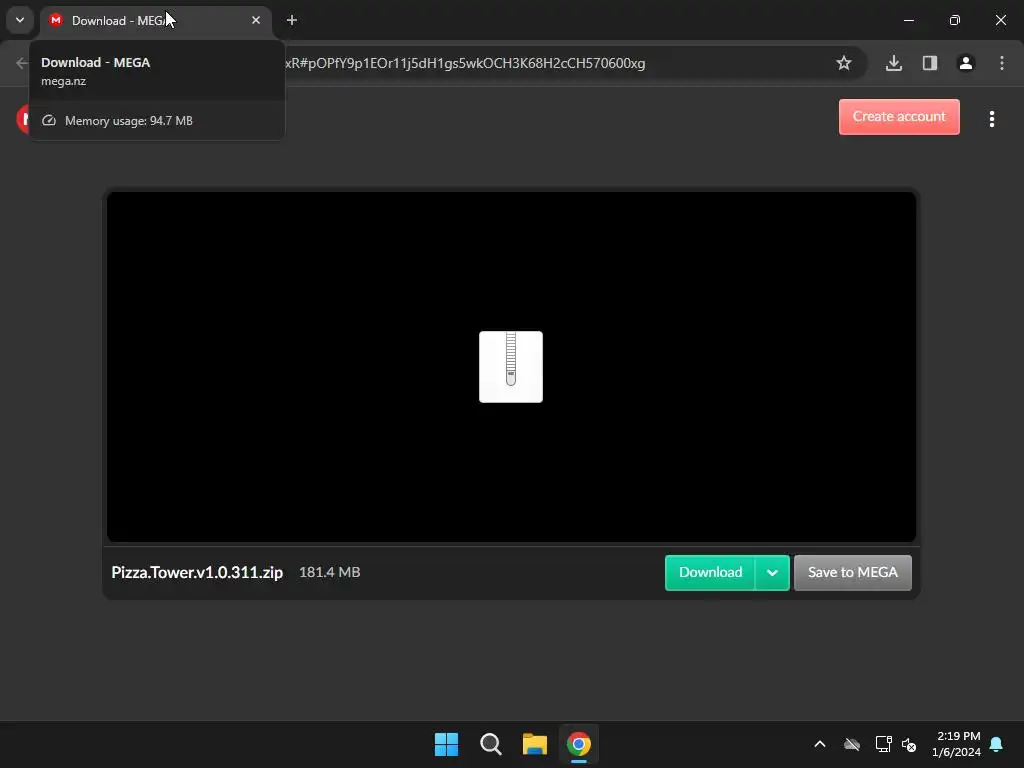The height and width of the screenshot is (768, 1024).
Task: Click the mega.nz text in tab hover card
Action: (x=63, y=81)
